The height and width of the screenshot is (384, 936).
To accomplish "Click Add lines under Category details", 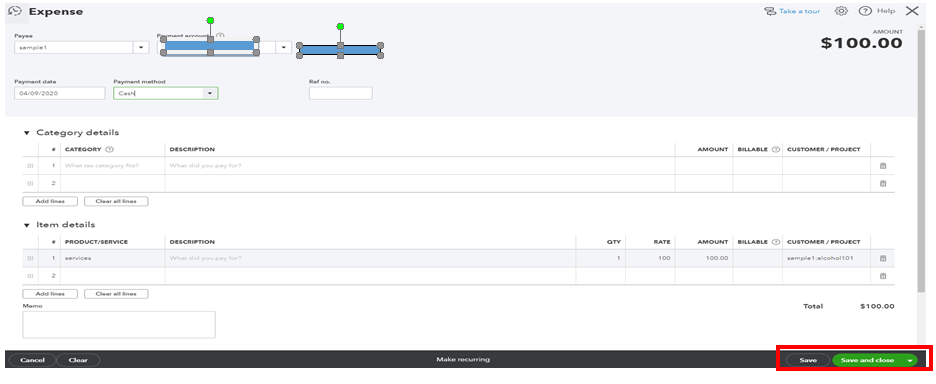I will pos(50,201).
